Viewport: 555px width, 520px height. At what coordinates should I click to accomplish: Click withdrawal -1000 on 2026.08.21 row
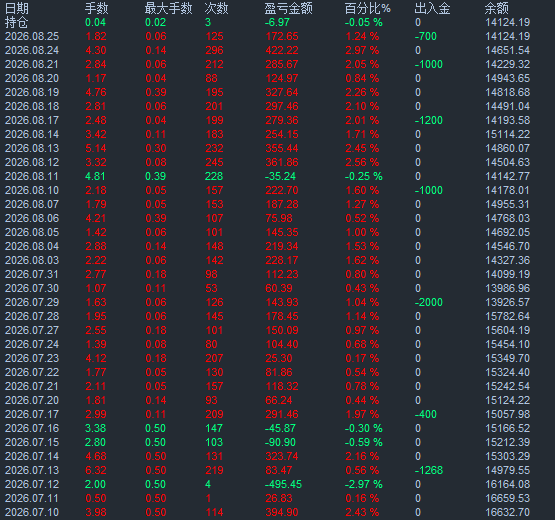(429, 64)
